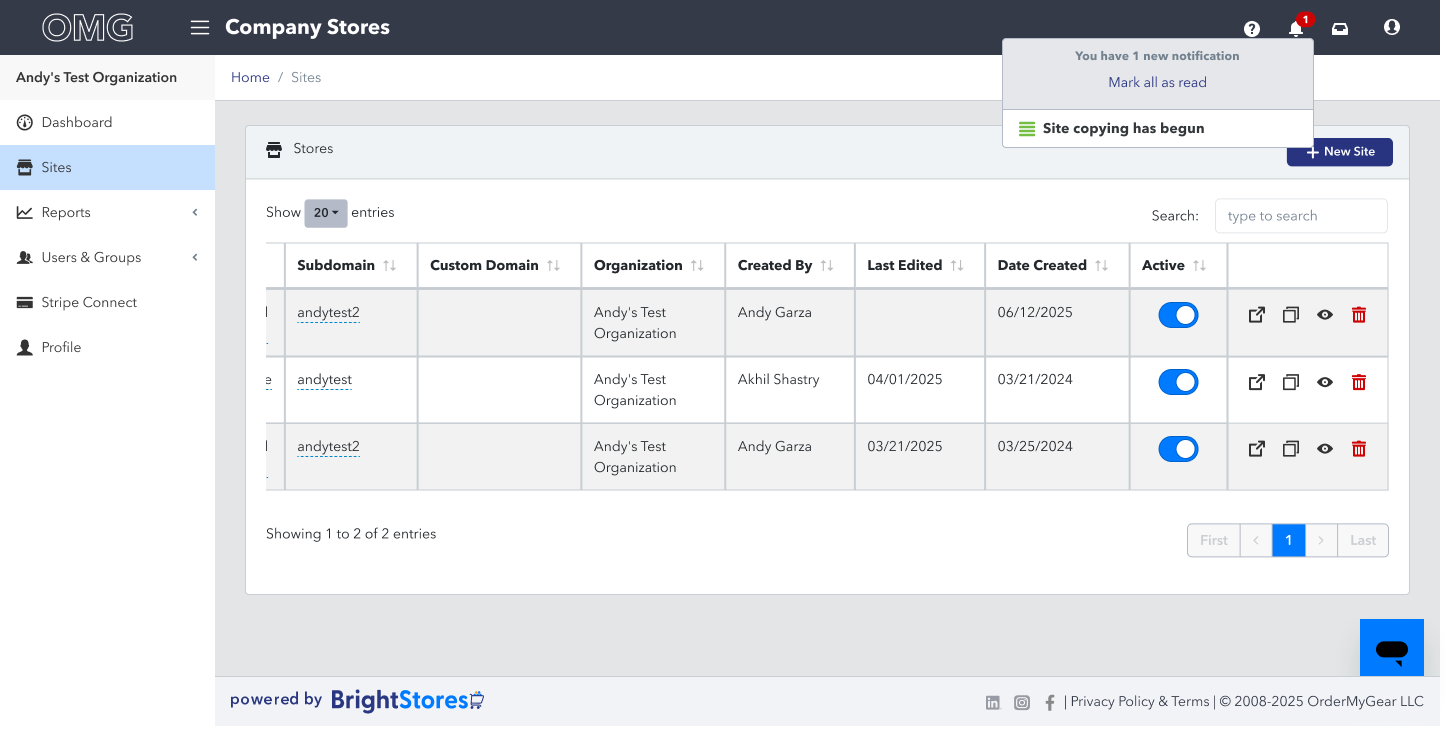This screenshot has height=733, width=1454.
Task: Click the notification bell icon
Action: pos(1296,29)
